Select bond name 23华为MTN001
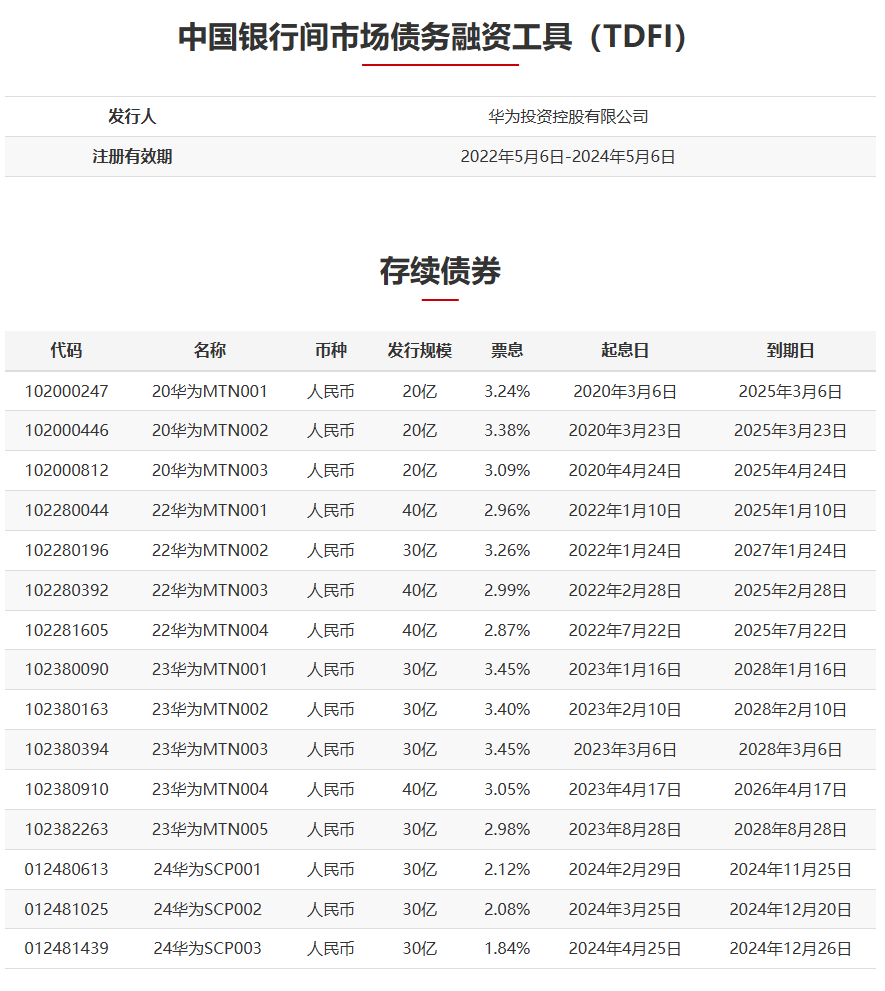This screenshot has height=991, width=885. (x=210, y=670)
